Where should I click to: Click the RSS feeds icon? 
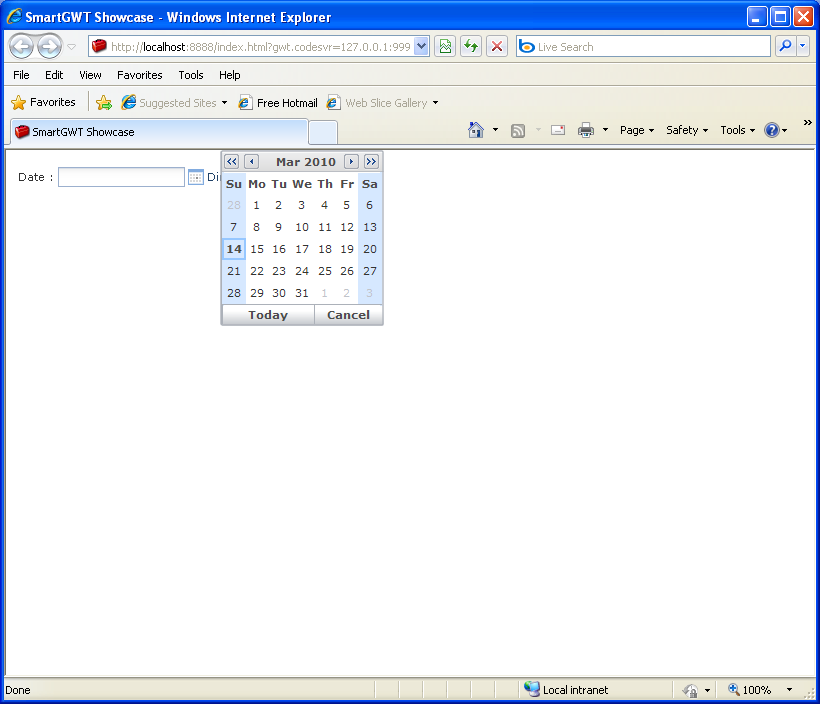(x=518, y=130)
